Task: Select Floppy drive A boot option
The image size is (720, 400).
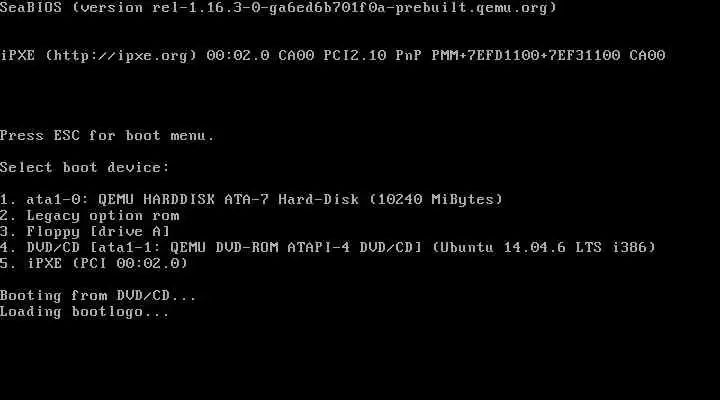Action: (85, 231)
